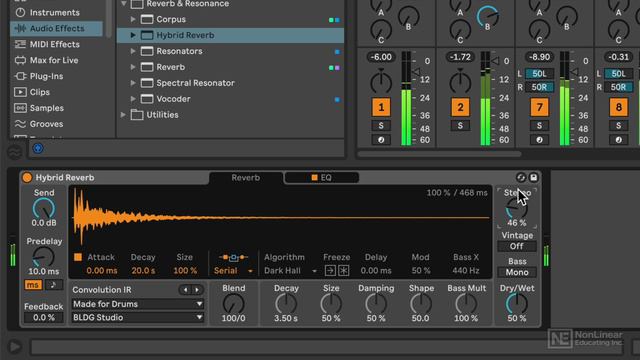Toggle the Bass Mono button
The width and height of the screenshot is (640, 360).
(x=517, y=272)
